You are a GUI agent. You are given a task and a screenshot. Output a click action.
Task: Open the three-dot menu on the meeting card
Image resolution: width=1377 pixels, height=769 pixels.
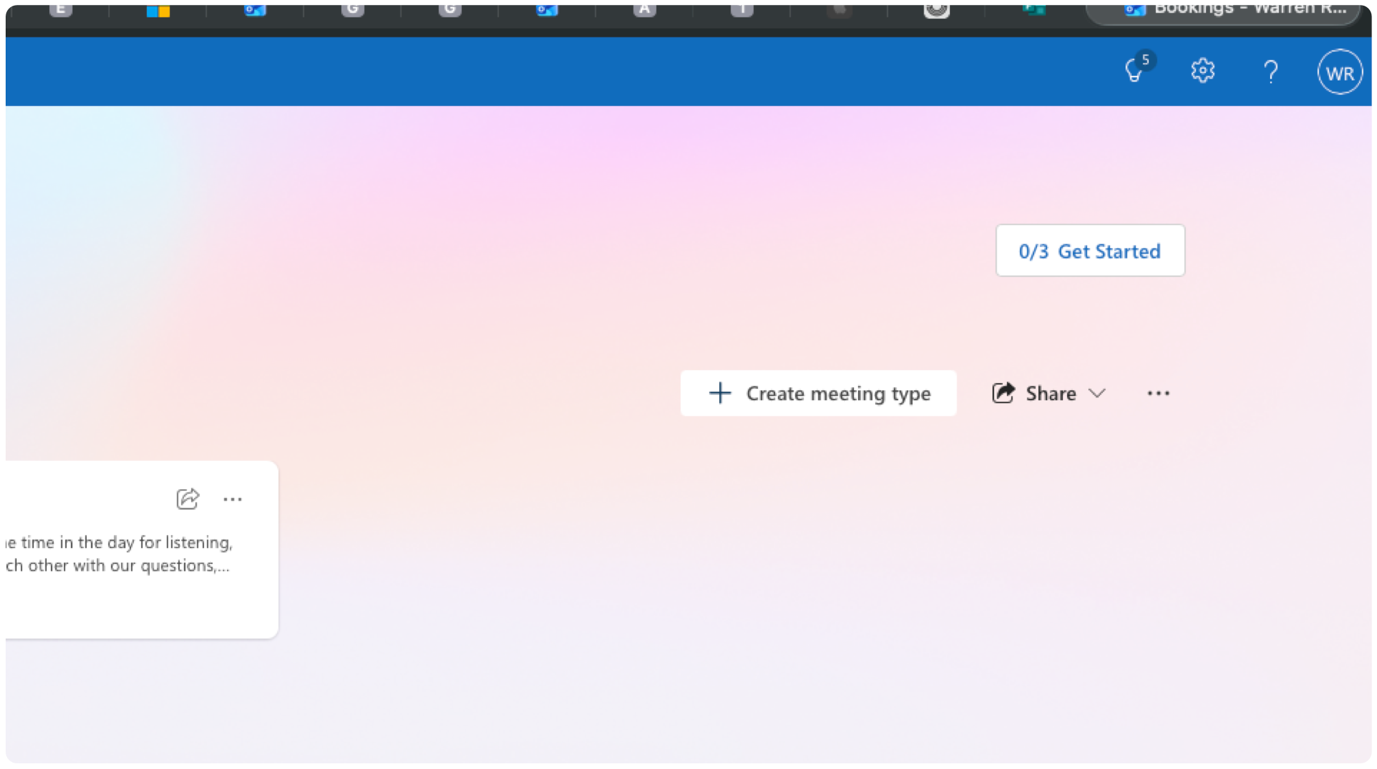[x=233, y=499]
